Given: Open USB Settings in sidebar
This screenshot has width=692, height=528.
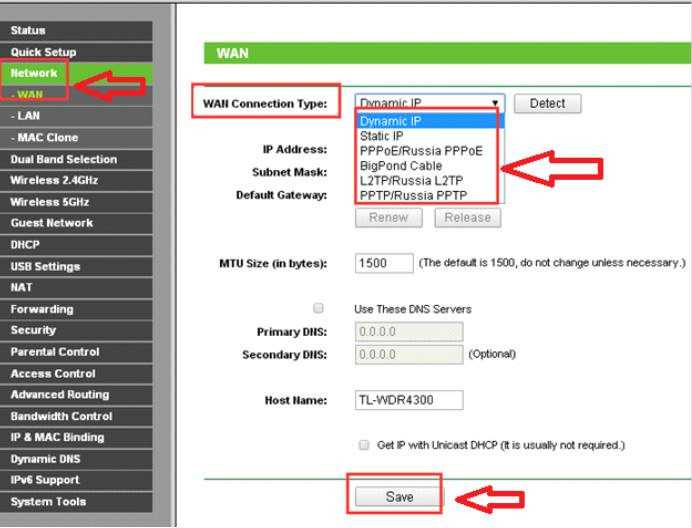Looking at the screenshot, I should [76, 266].
